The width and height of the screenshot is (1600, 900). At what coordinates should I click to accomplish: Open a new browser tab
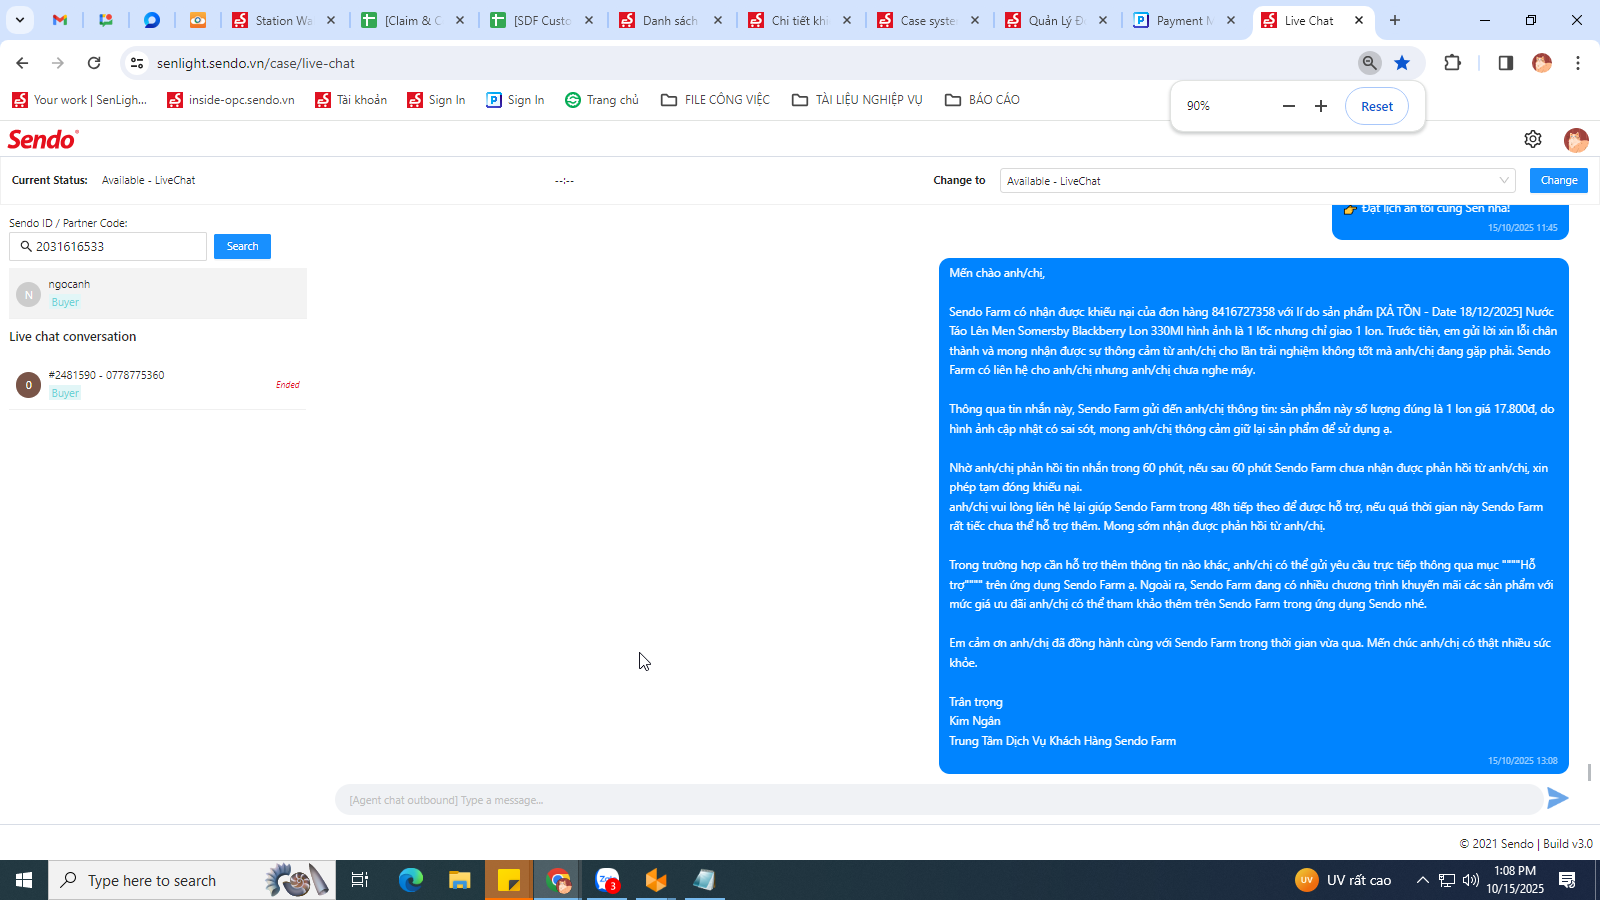1395,20
